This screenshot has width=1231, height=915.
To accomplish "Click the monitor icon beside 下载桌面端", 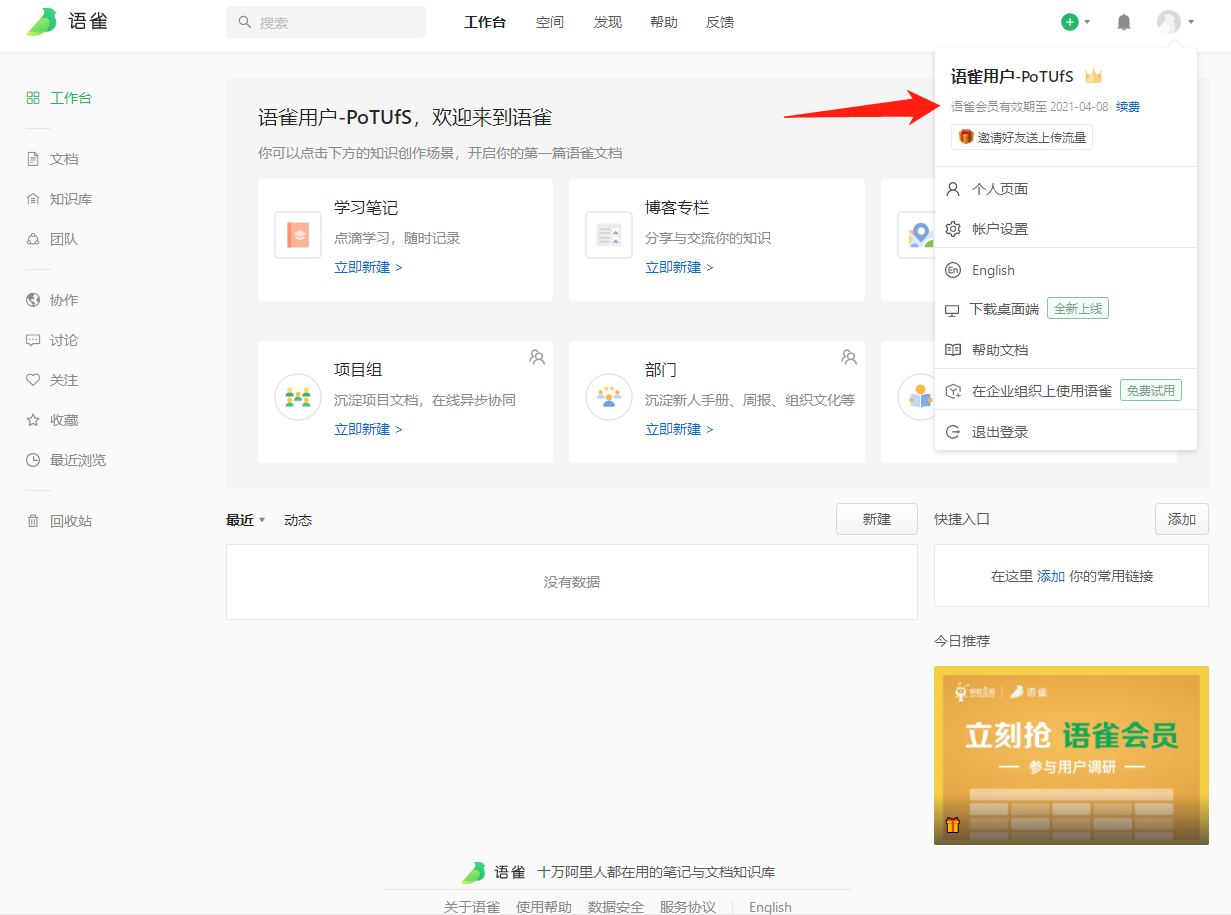I will click(x=952, y=310).
